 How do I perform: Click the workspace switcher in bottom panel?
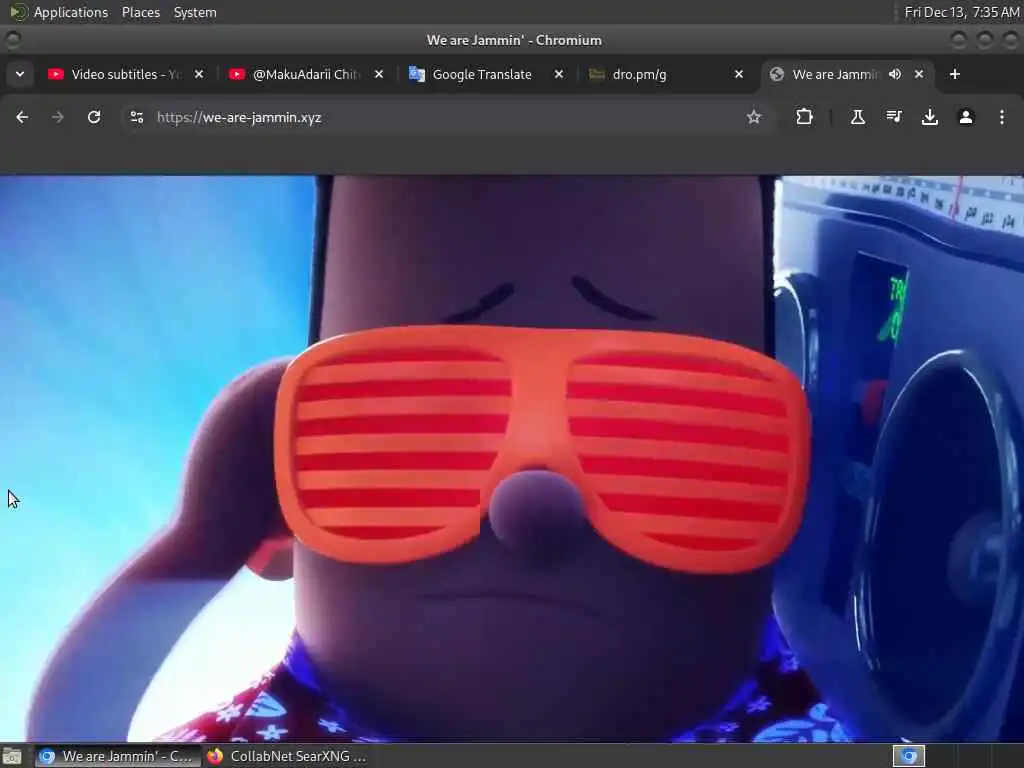tap(909, 756)
